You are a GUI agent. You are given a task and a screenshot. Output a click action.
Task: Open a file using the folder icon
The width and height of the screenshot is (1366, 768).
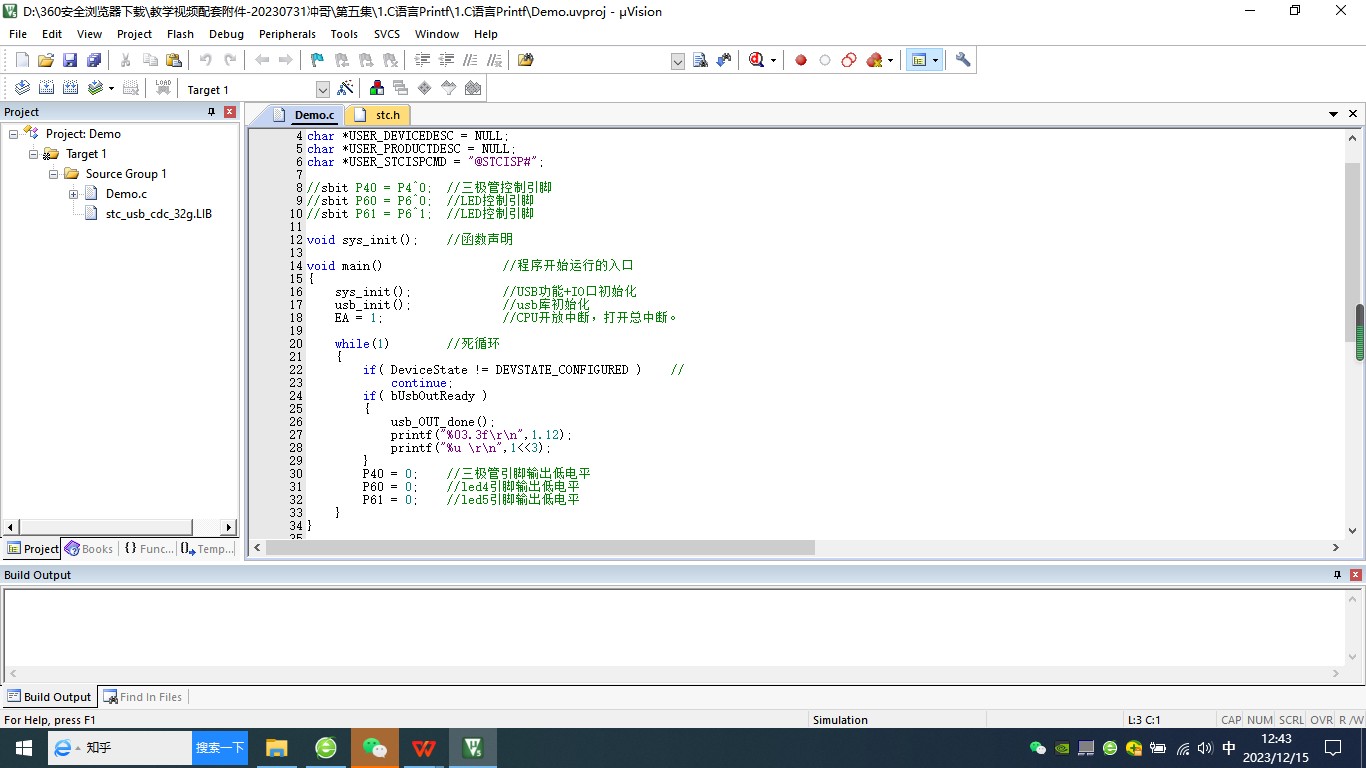(46, 60)
